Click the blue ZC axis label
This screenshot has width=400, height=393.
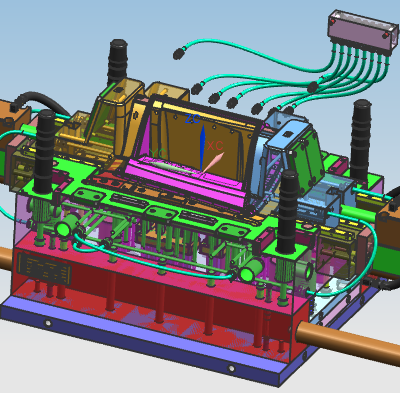coord(192,119)
